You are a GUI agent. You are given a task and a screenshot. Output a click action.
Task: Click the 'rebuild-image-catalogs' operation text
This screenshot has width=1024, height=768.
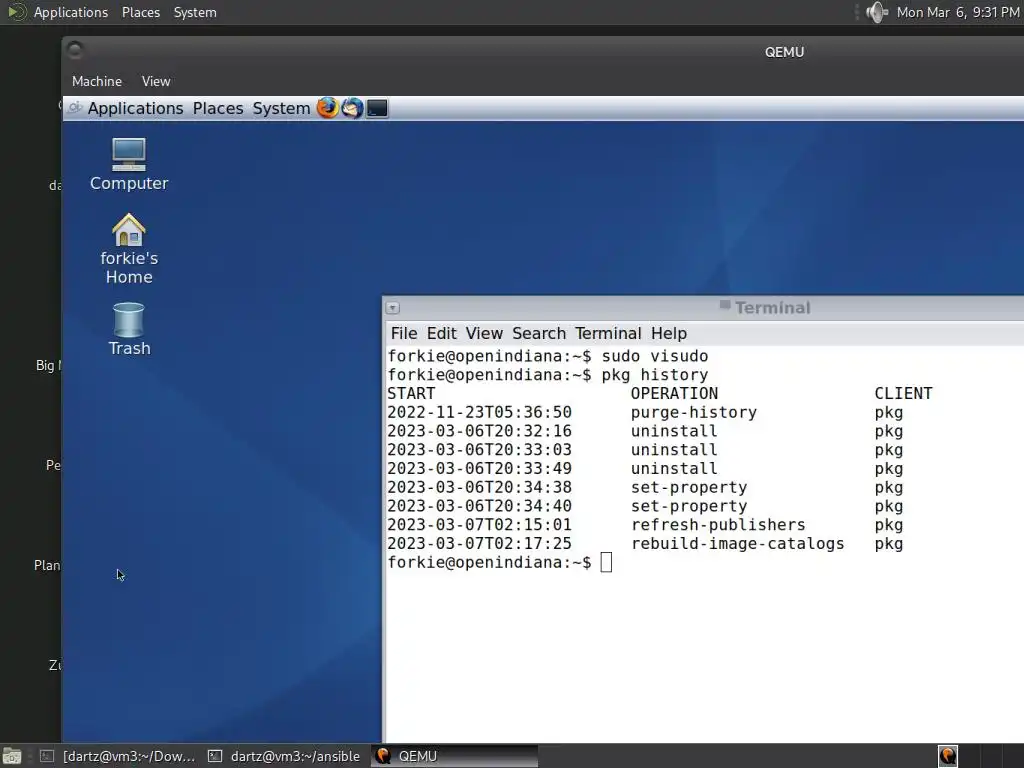[x=737, y=544]
